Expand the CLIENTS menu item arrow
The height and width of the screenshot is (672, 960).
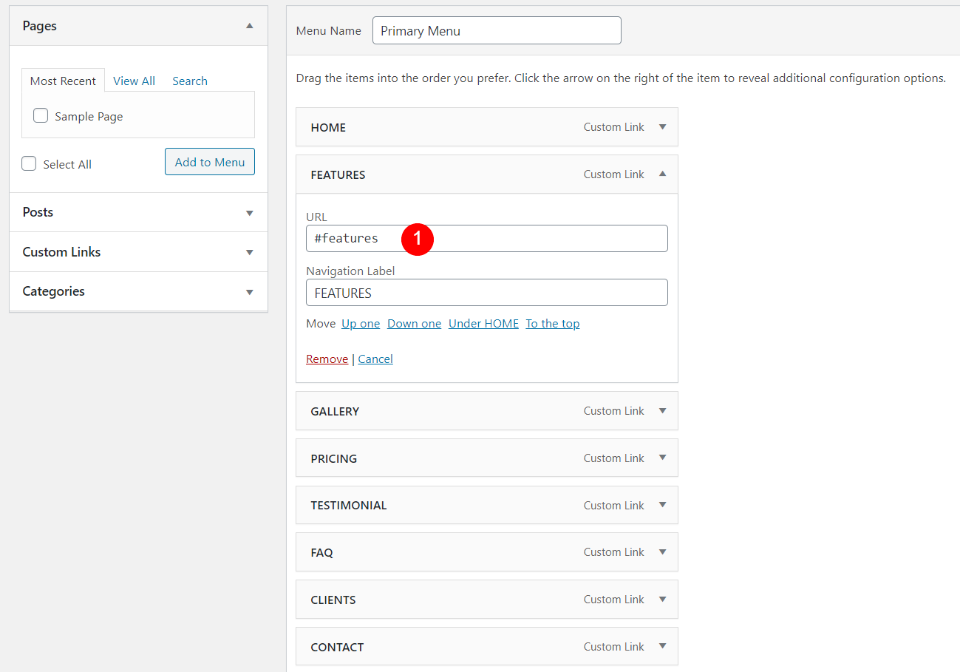(662, 599)
